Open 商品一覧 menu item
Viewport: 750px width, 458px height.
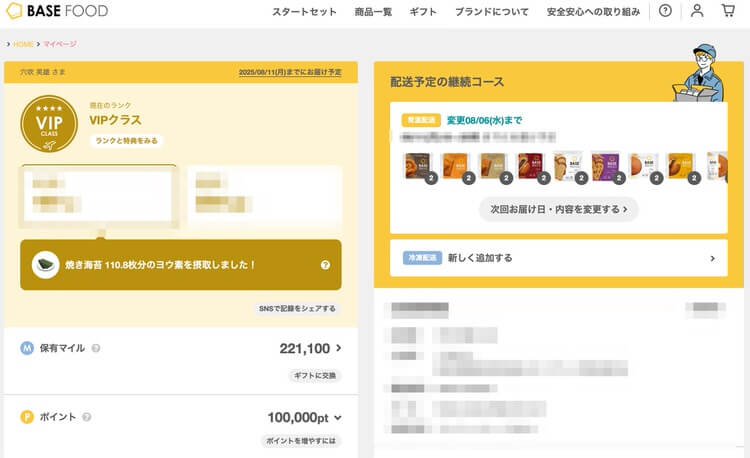pyautogui.click(x=373, y=12)
